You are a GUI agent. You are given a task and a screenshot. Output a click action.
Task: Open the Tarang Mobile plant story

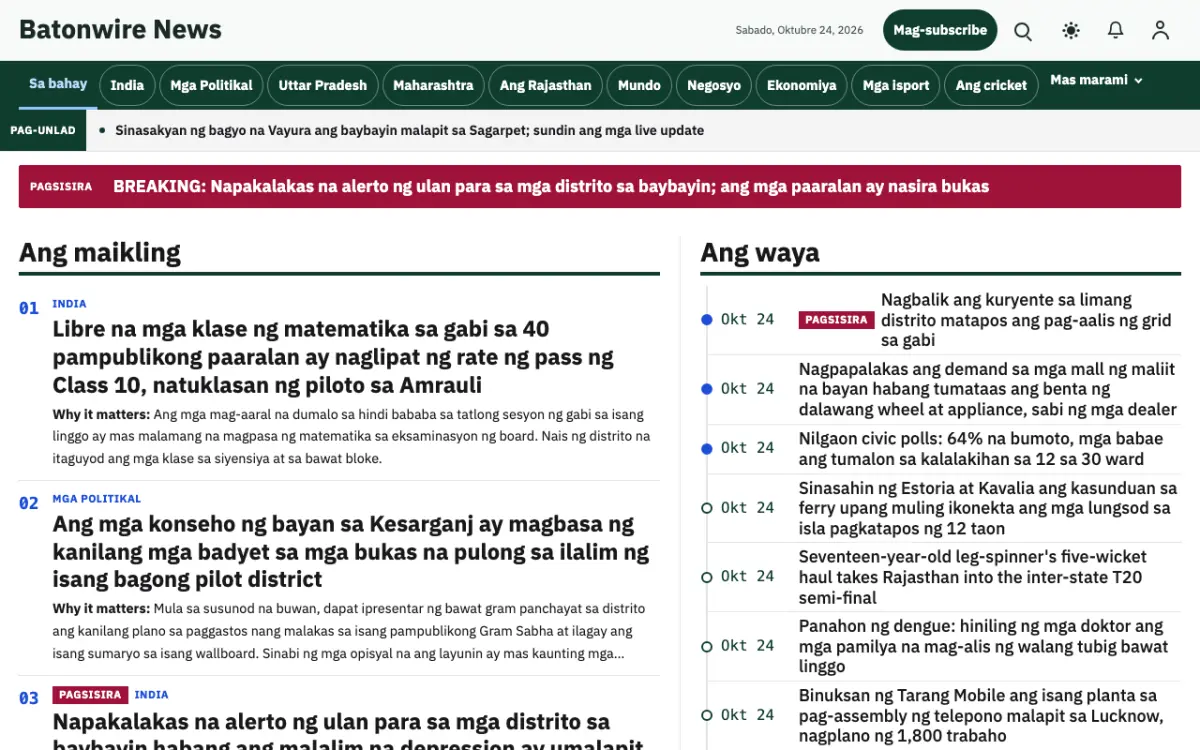coord(981,715)
